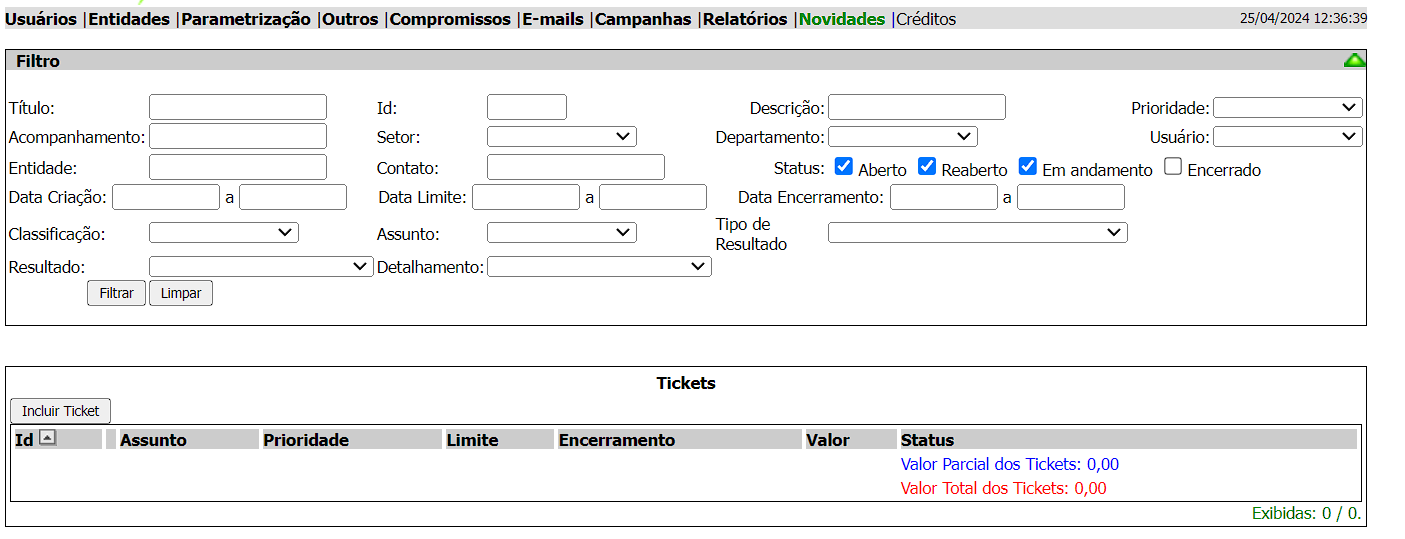Enable the Encerrado status checkbox
Image resolution: width=1405 pixels, height=539 pixels.
tap(1173, 167)
